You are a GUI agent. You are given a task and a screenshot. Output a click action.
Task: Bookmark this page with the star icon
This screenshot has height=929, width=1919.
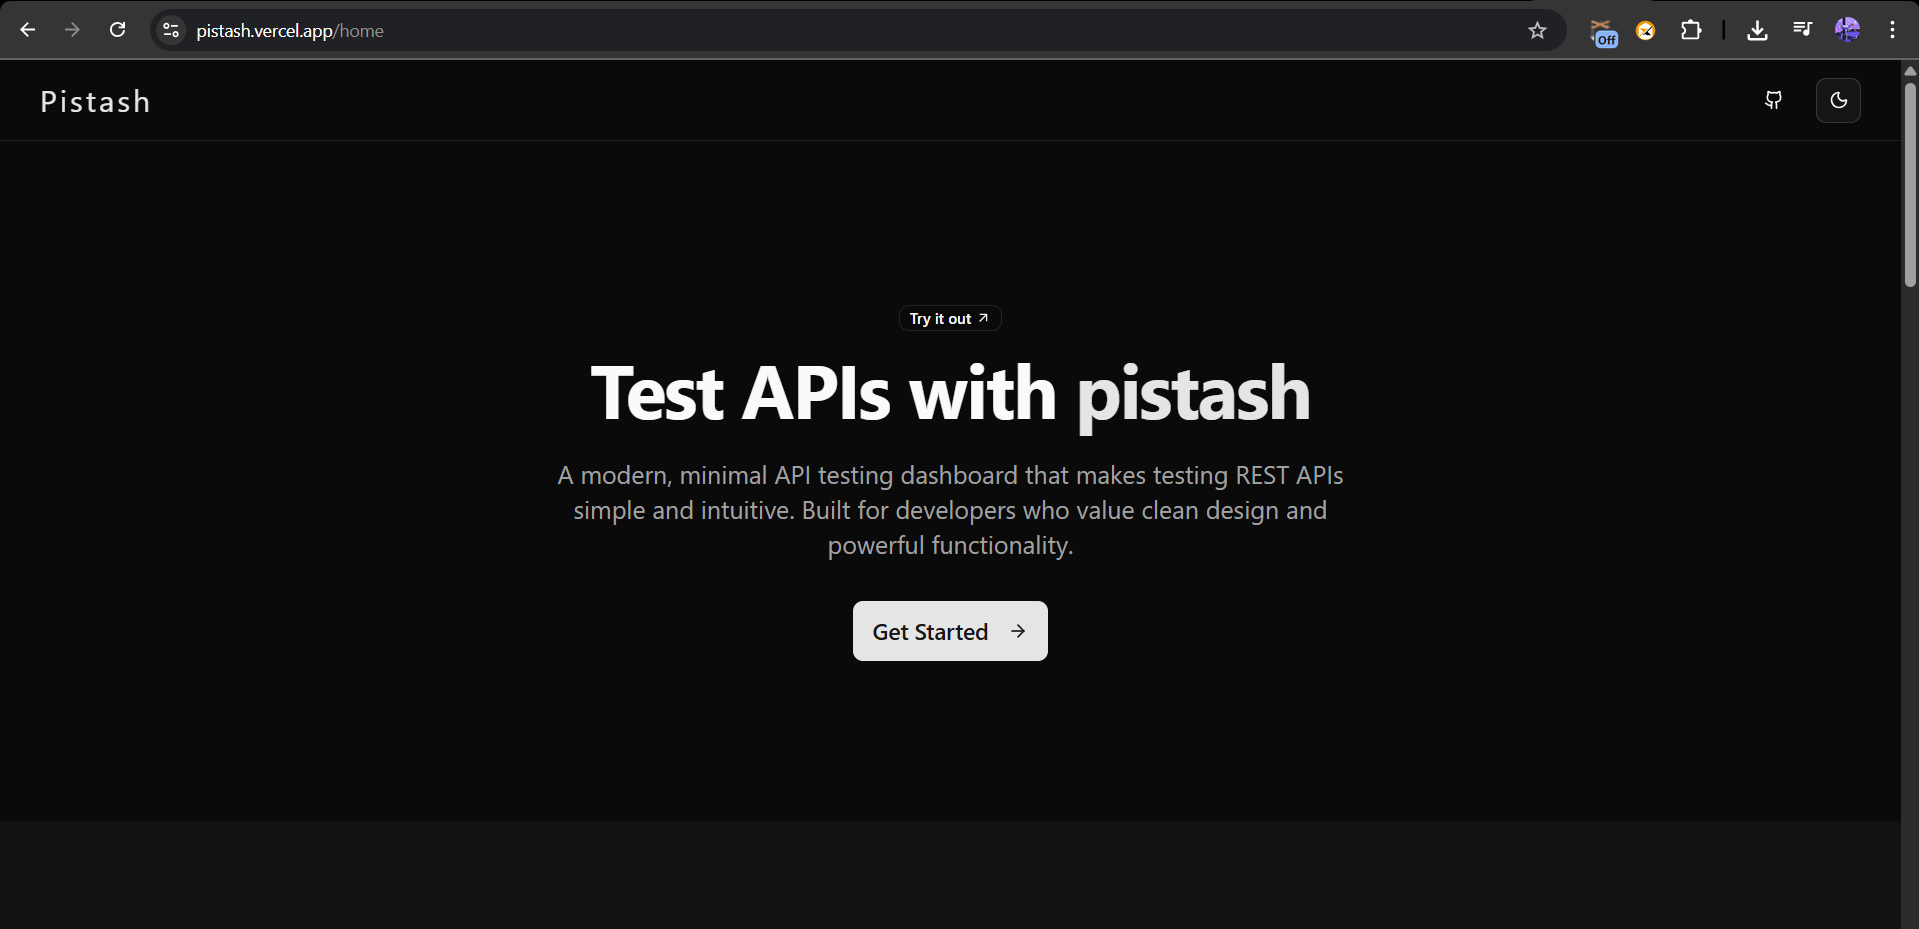point(1537,30)
